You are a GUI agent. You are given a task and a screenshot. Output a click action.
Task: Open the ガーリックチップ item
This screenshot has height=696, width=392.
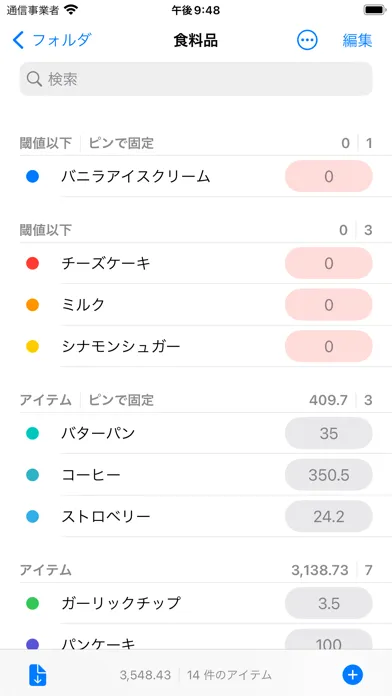pyautogui.click(x=196, y=603)
